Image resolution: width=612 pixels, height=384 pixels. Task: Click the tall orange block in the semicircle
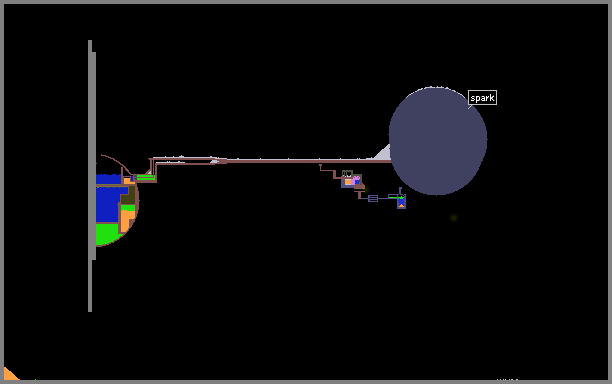pos(127,220)
